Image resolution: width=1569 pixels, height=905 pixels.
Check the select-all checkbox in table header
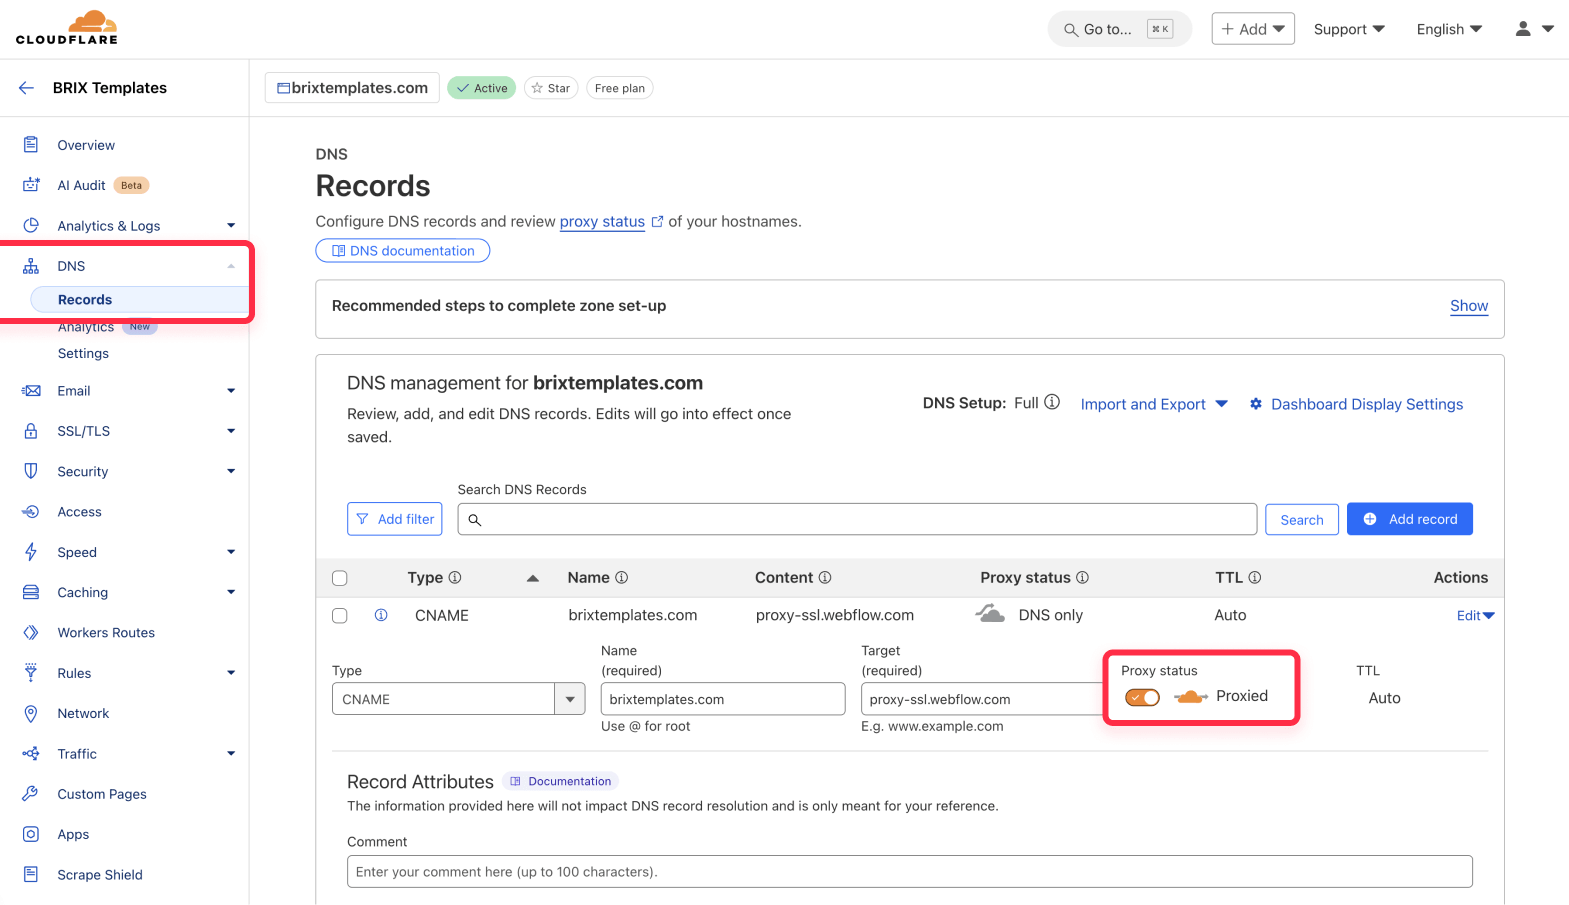(340, 578)
